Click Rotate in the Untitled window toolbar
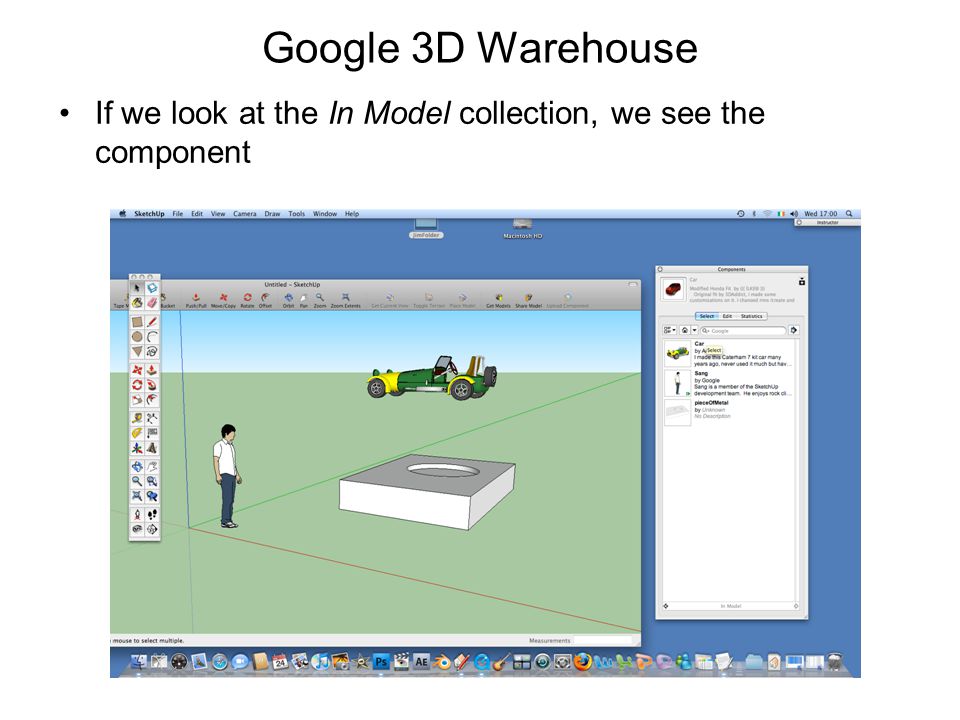The height and width of the screenshot is (720, 960). [247, 300]
